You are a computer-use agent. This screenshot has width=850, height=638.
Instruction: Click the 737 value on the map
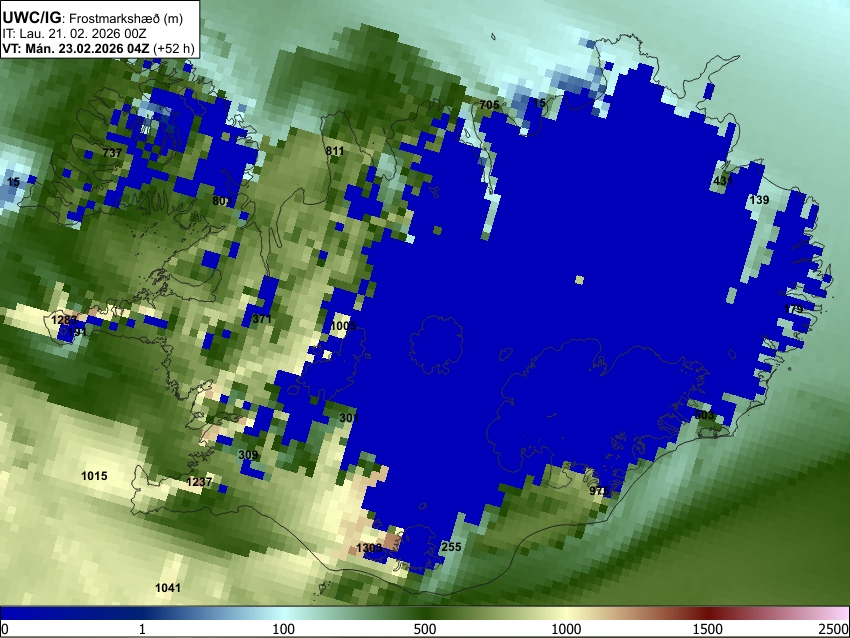(112, 153)
